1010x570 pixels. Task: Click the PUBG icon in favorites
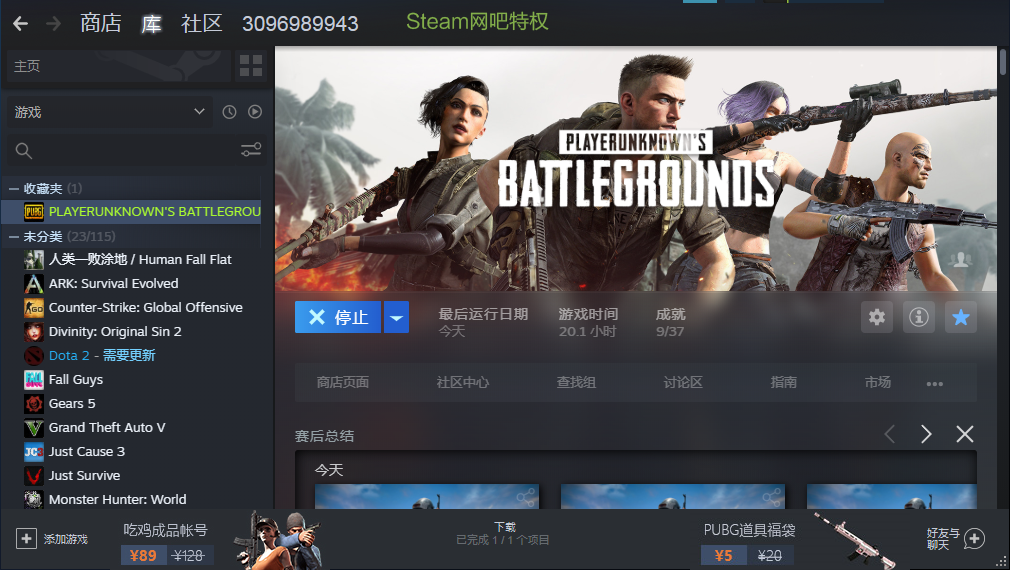33,211
